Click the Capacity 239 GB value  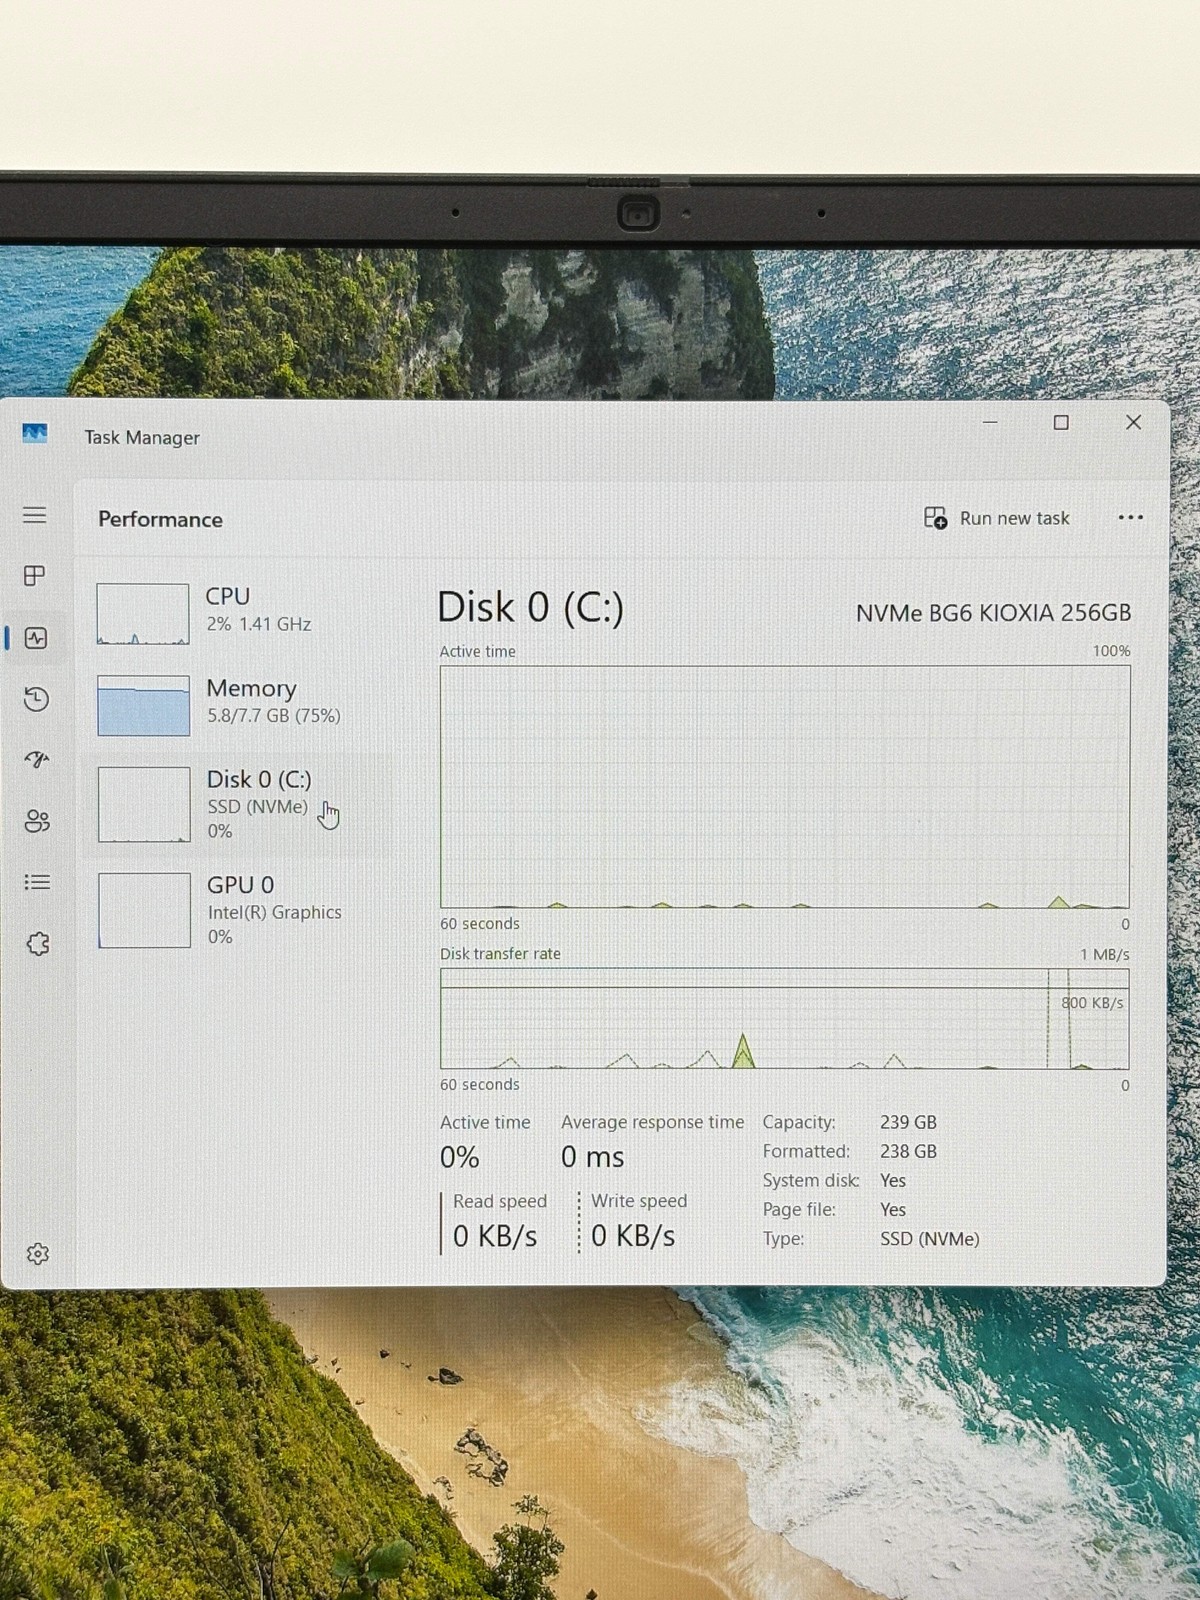908,1122
